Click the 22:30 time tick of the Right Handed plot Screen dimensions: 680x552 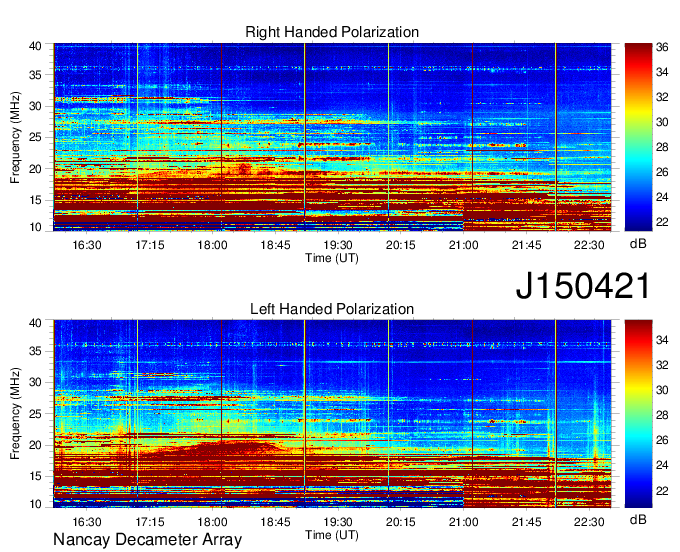tap(589, 245)
